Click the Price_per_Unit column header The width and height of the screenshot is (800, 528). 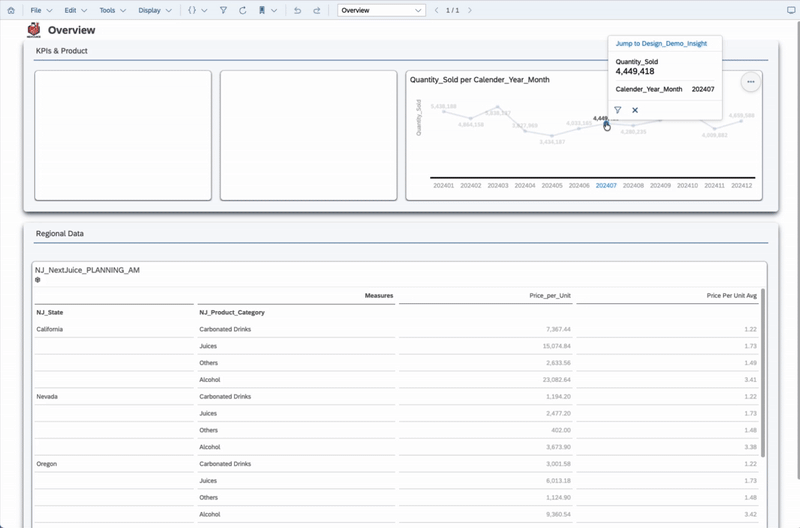coord(550,295)
